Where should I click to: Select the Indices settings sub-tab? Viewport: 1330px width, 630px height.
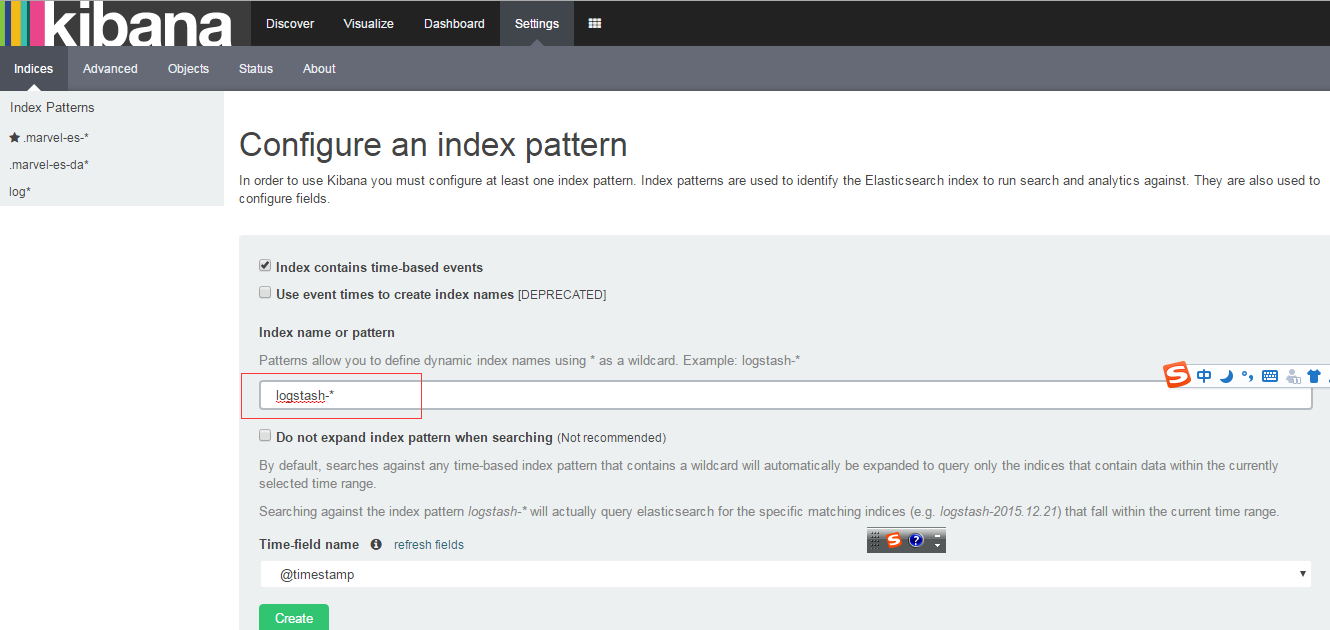coord(34,69)
